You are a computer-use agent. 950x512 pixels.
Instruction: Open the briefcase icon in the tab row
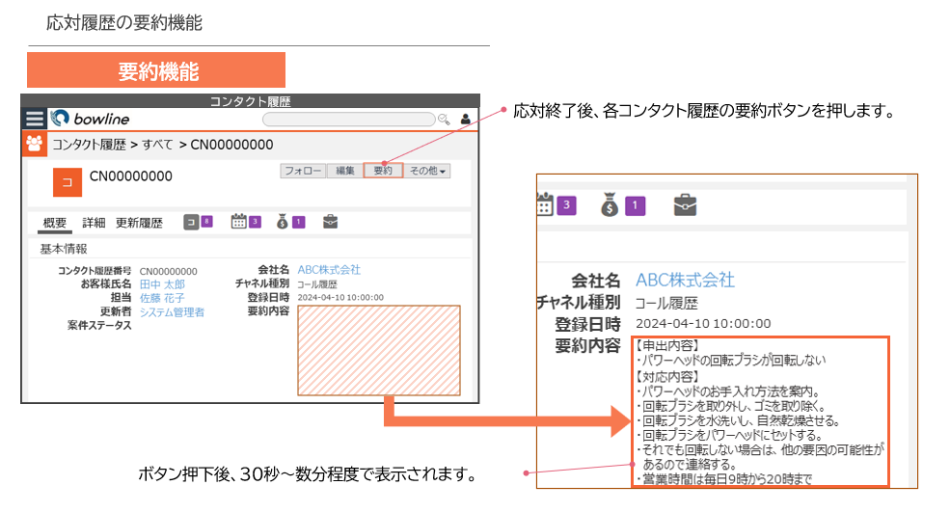click(x=330, y=222)
